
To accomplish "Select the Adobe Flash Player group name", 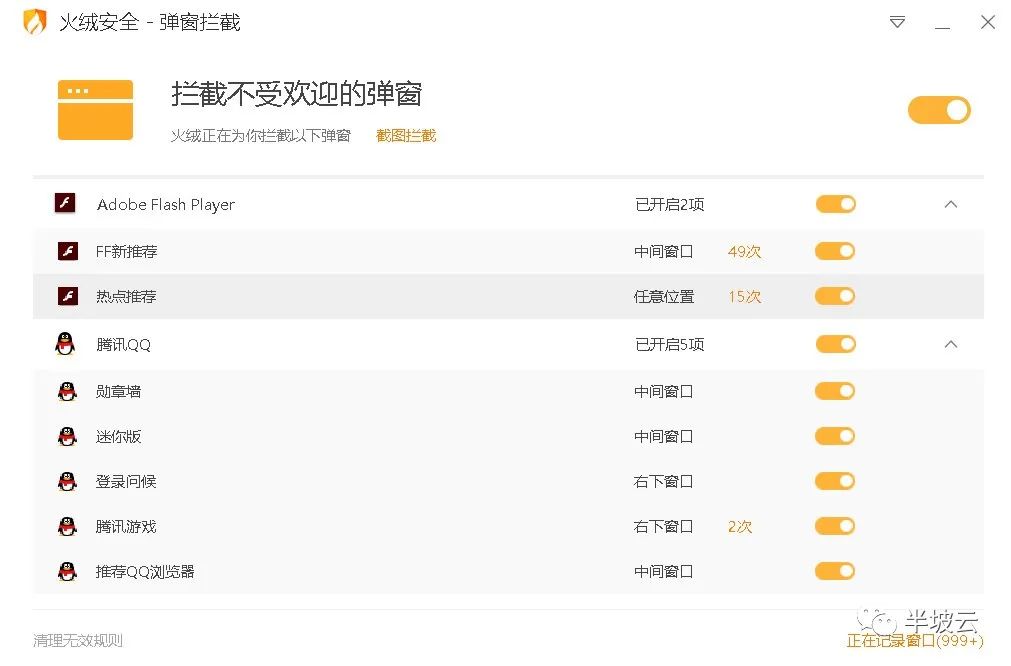I will click(x=166, y=204).
